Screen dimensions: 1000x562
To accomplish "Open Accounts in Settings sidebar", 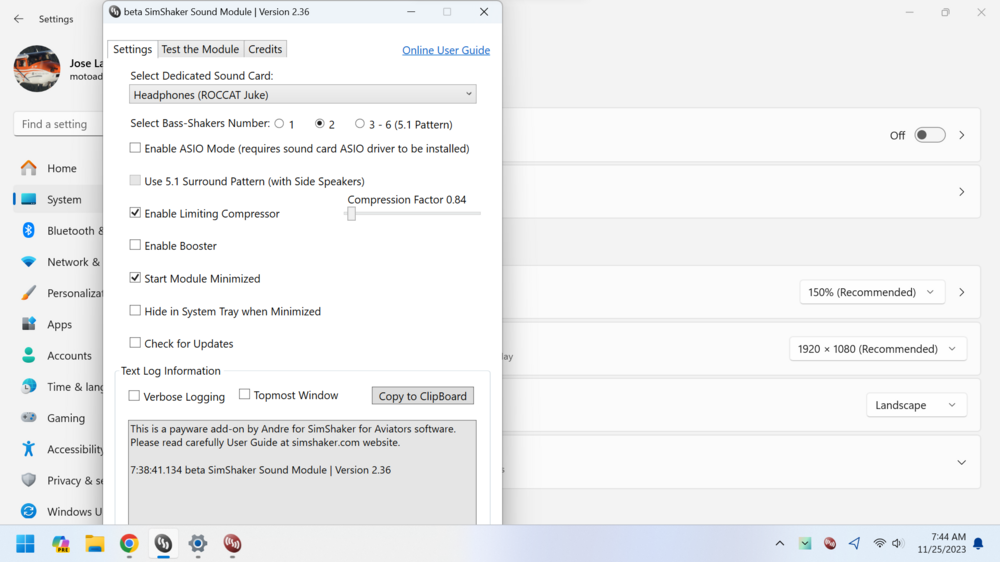I will coord(57,356).
